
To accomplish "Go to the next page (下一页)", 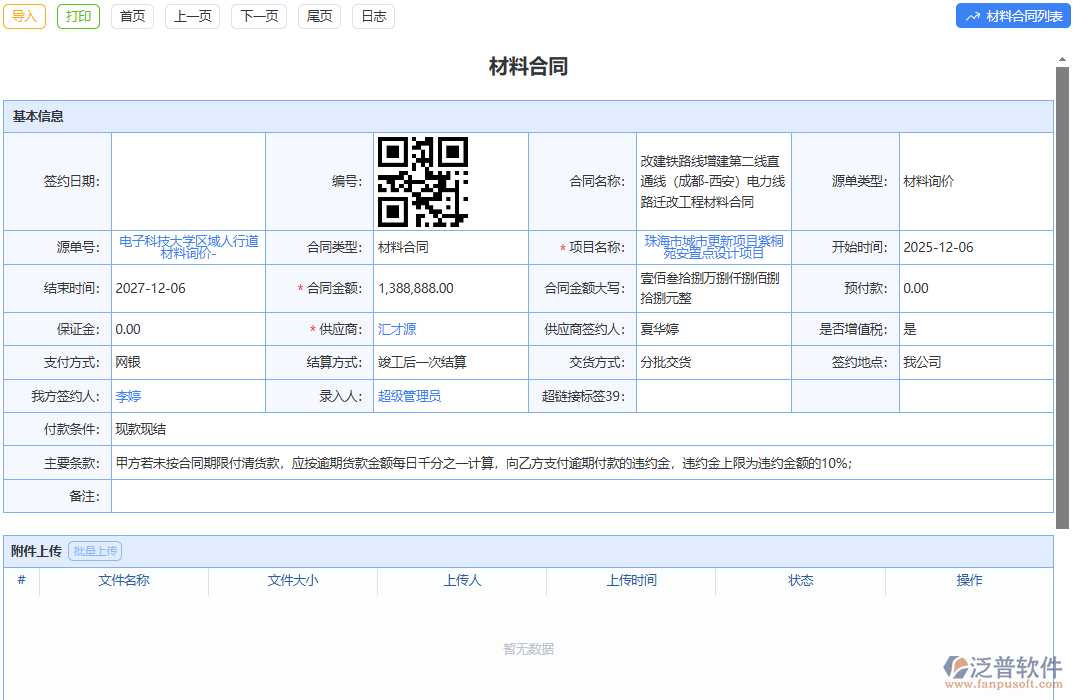I will (x=258, y=16).
